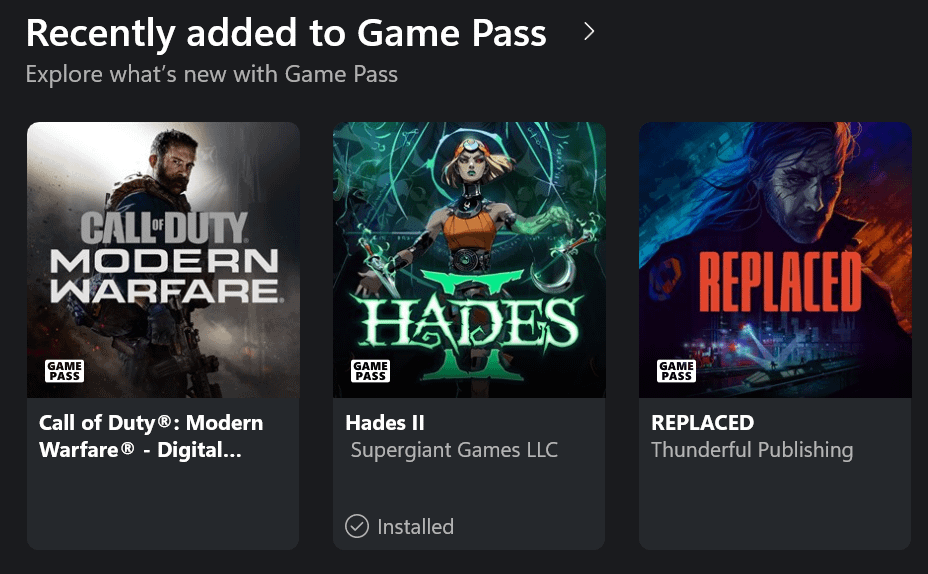Click the Supergiant Games LLC publisher name
The height and width of the screenshot is (574, 928).
454,450
